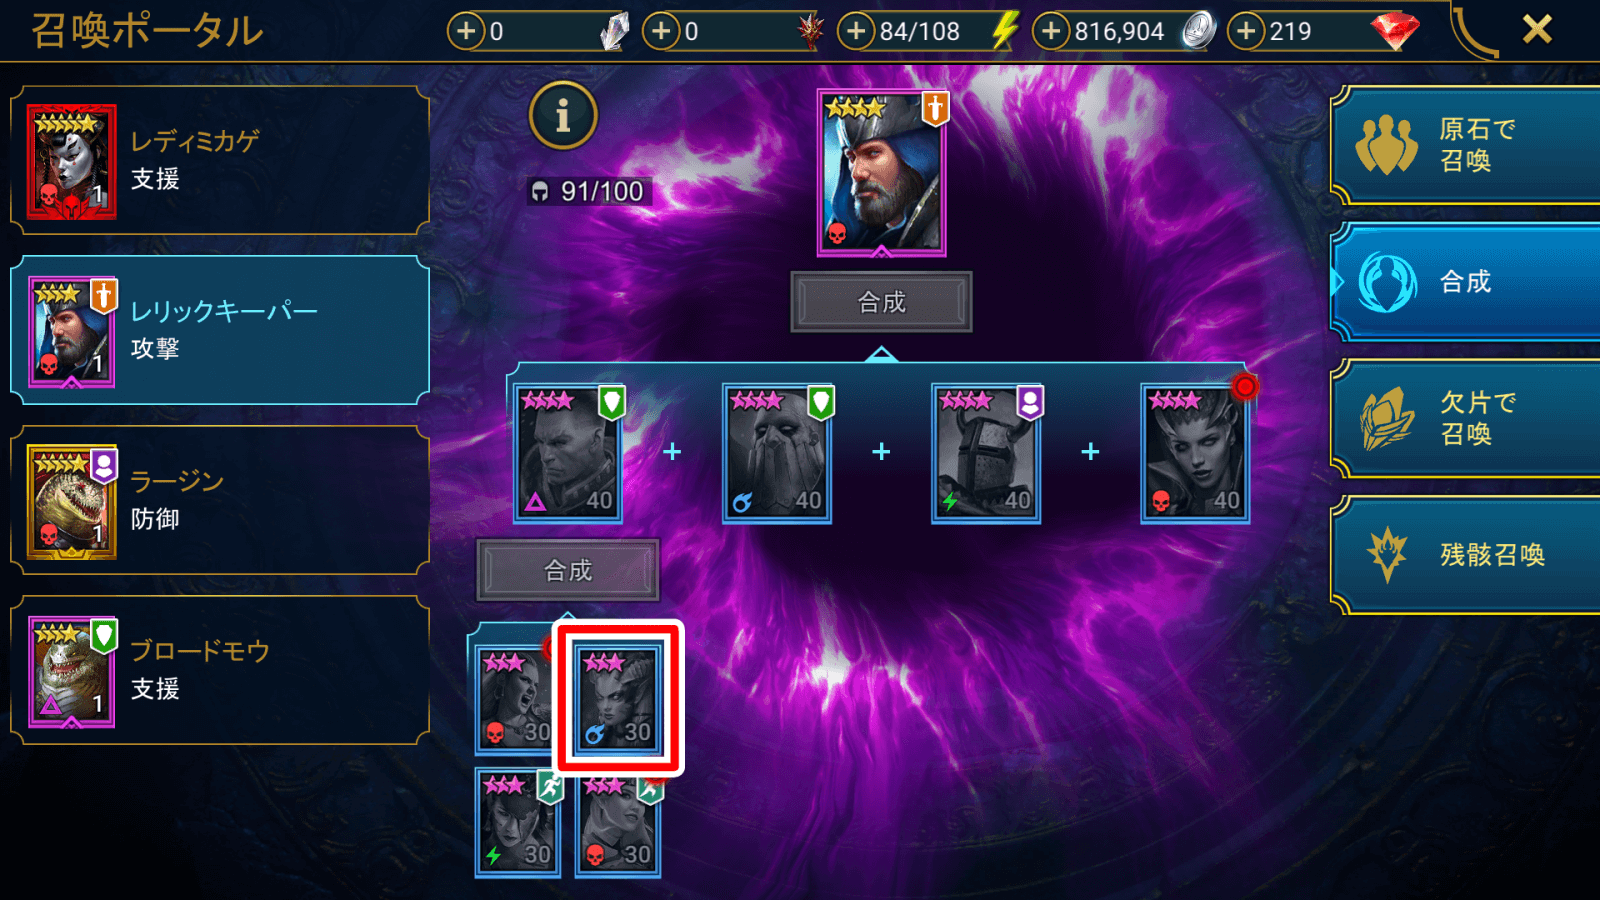
Task: Add shards with the first plus icon in top bar
Action: pyautogui.click(x=466, y=31)
